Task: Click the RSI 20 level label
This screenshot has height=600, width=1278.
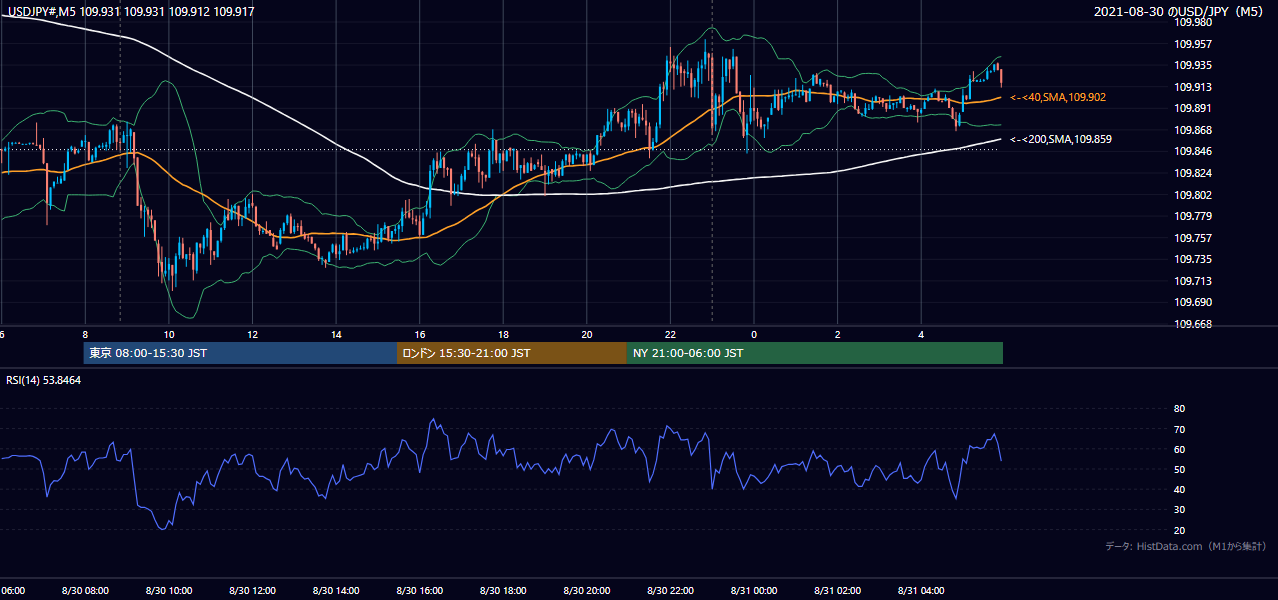Action: click(1179, 531)
